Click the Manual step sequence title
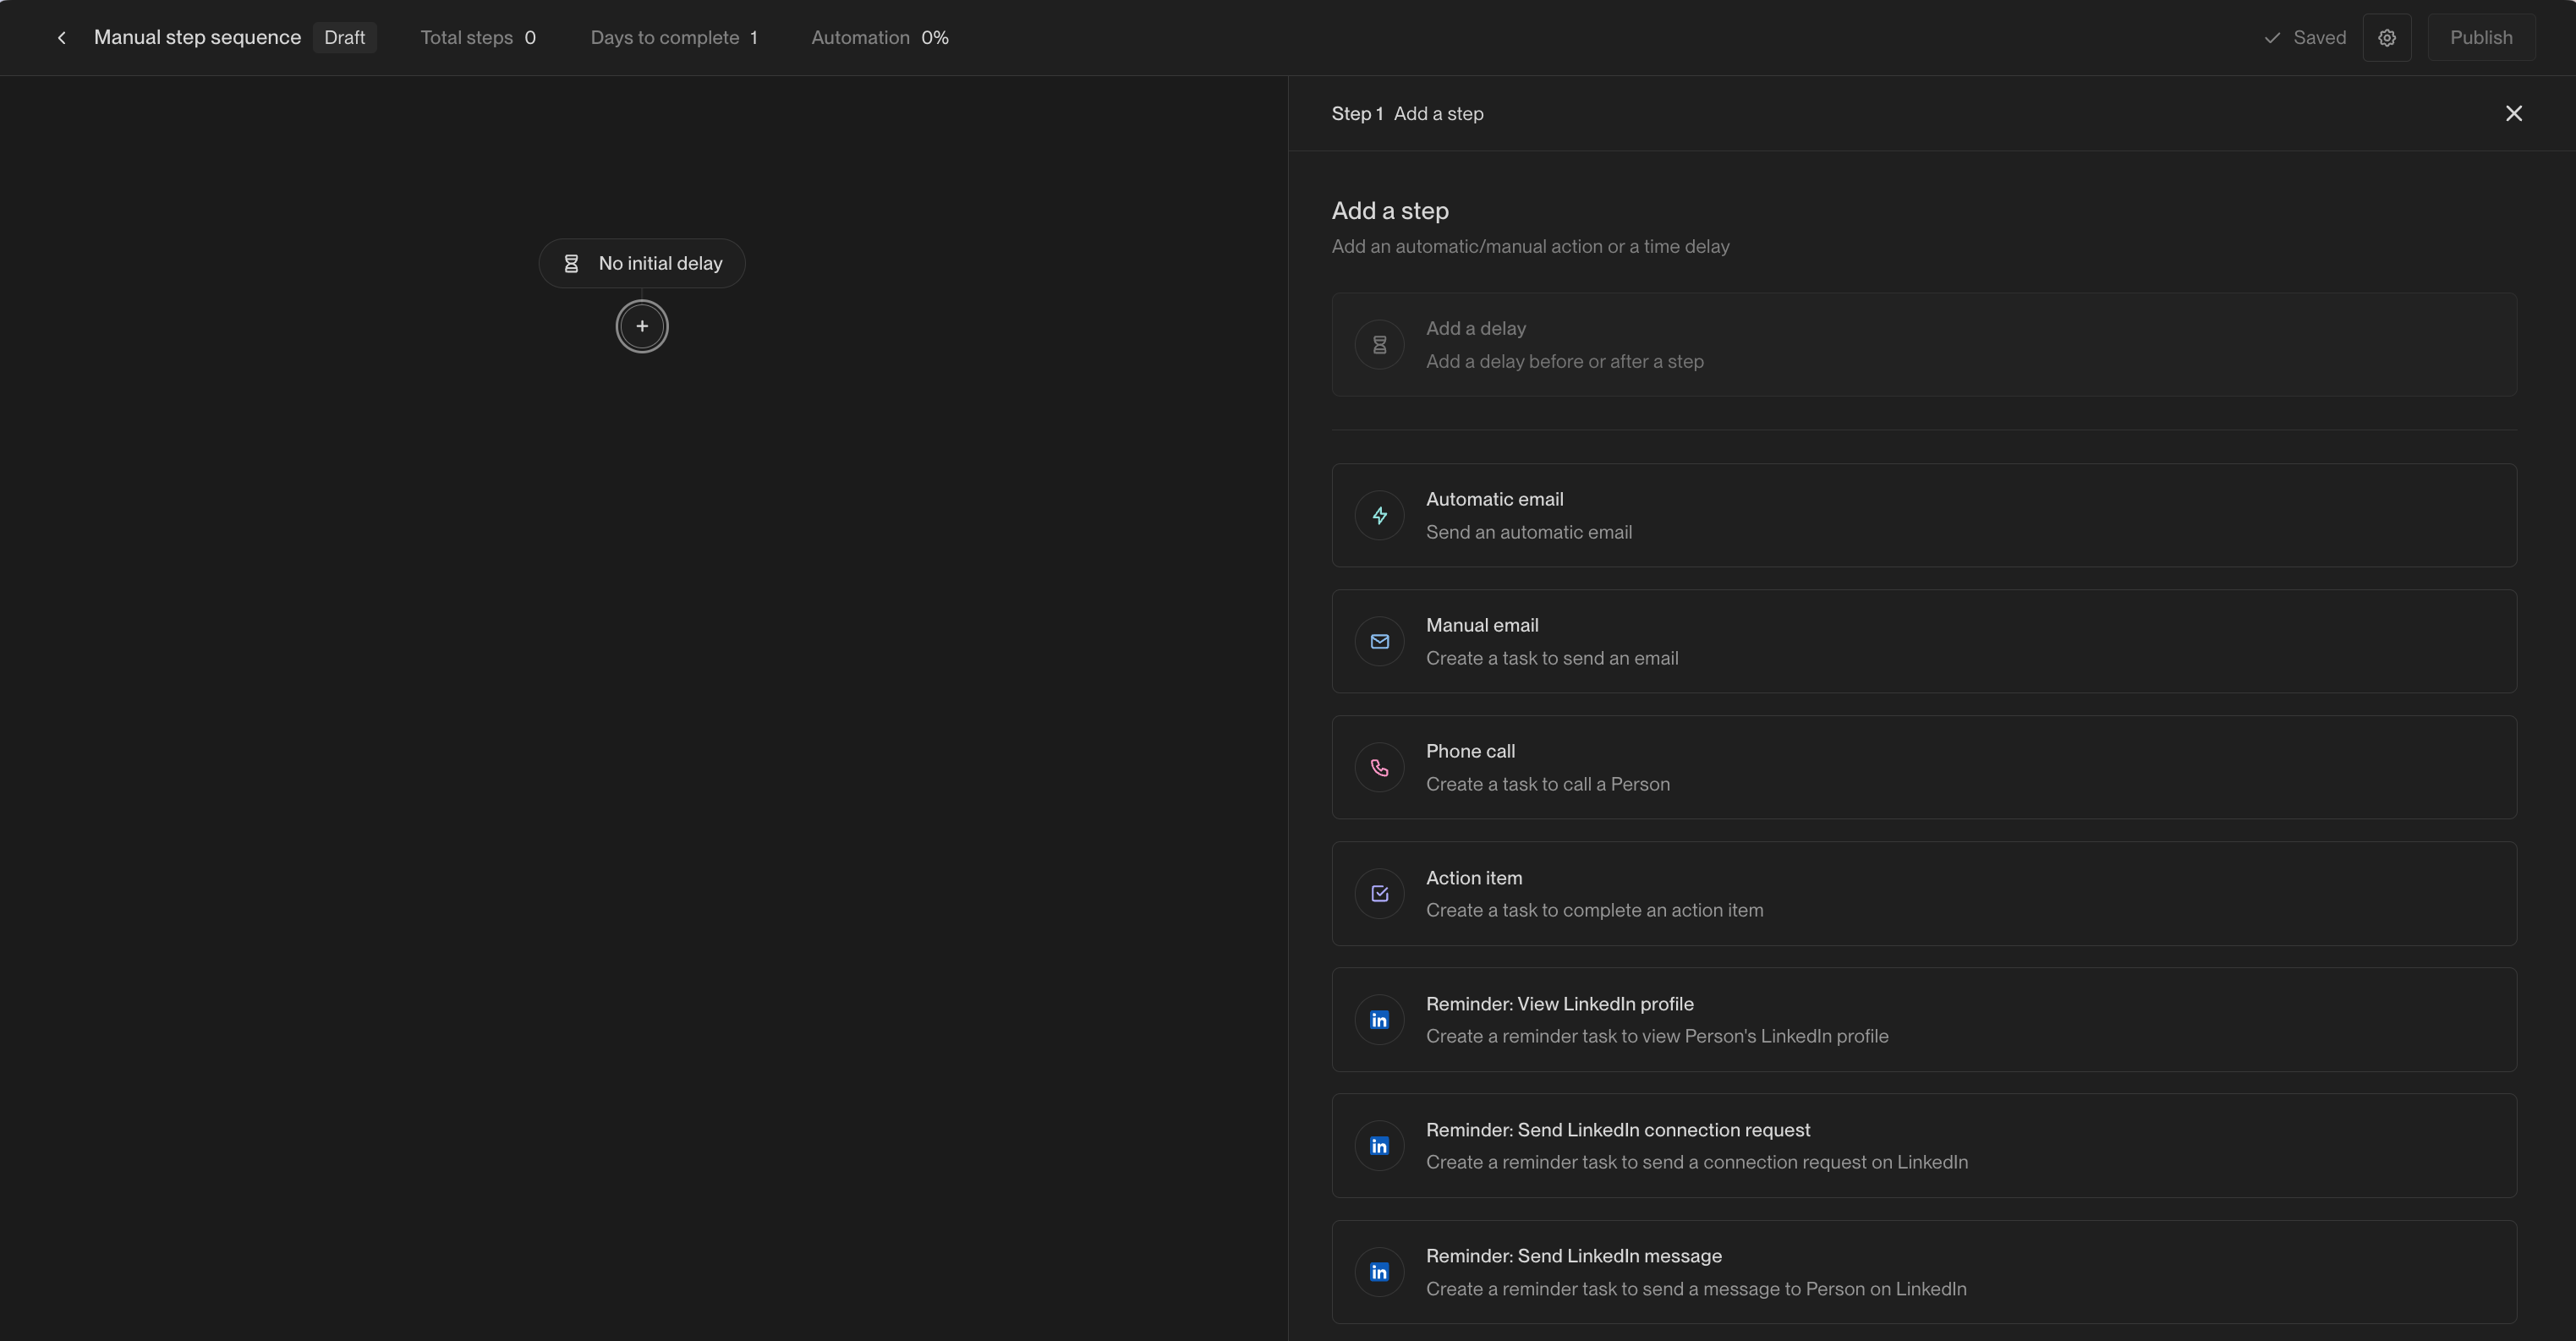This screenshot has height=1341, width=2576. [197, 38]
